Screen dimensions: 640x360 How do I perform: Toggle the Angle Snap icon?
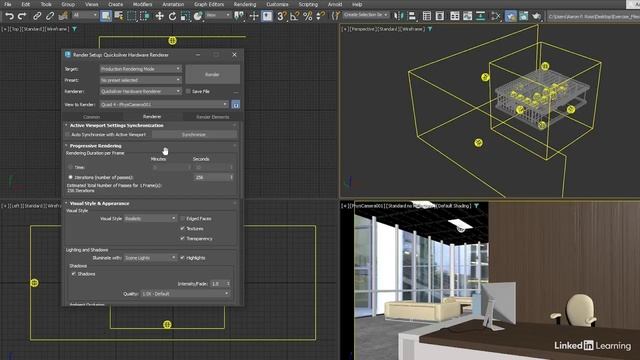[x=295, y=16]
